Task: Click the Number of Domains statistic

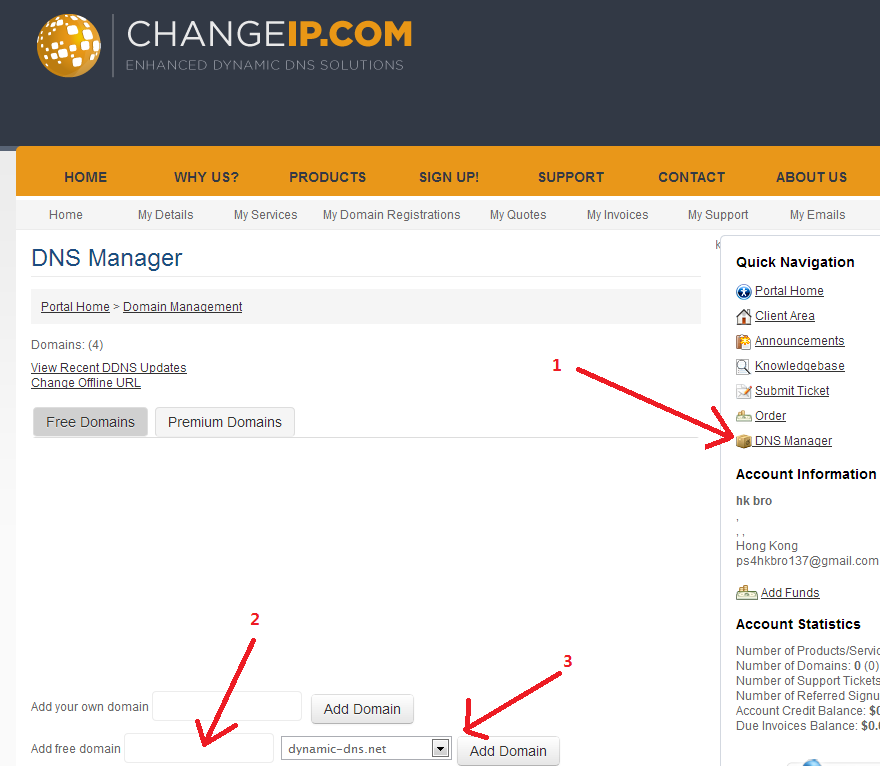Action: [807, 666]
